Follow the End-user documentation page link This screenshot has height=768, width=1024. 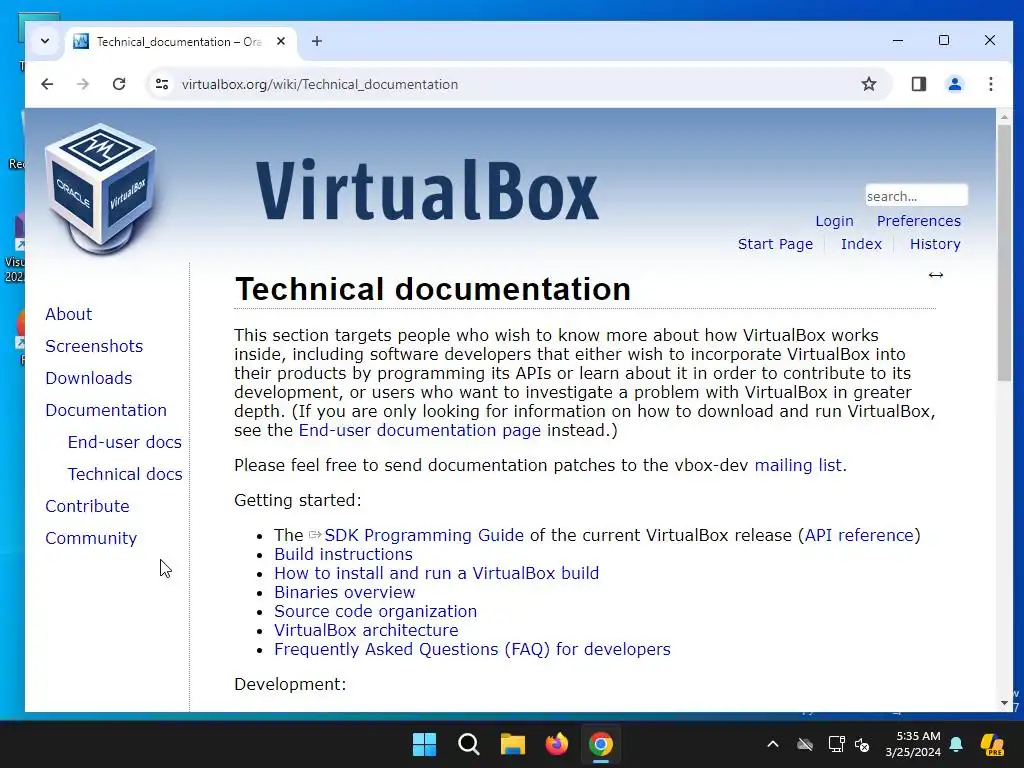pyautogui.click(x=419, y=430)
